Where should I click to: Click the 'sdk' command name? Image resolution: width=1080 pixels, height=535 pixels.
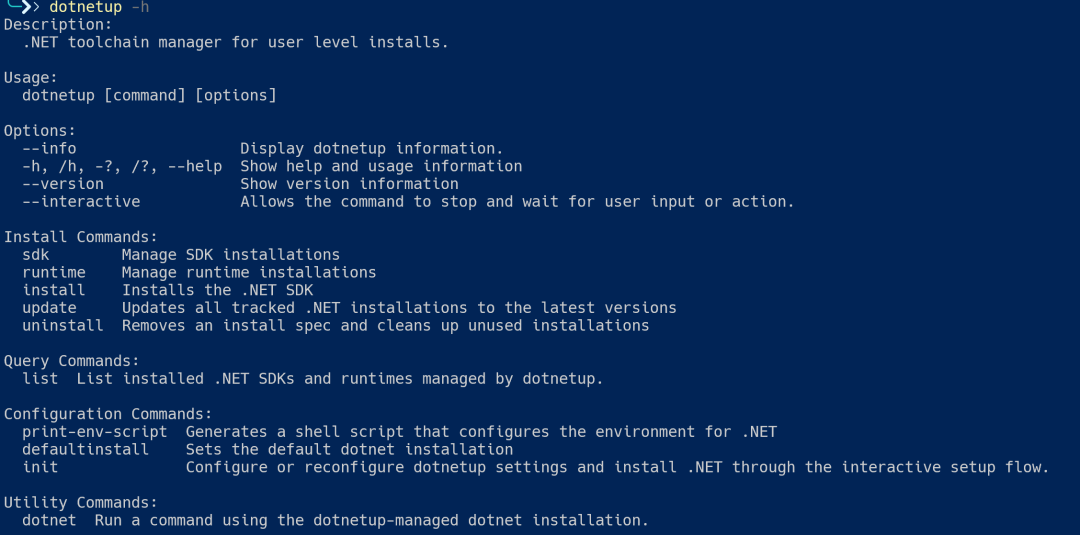pos(36,255)
